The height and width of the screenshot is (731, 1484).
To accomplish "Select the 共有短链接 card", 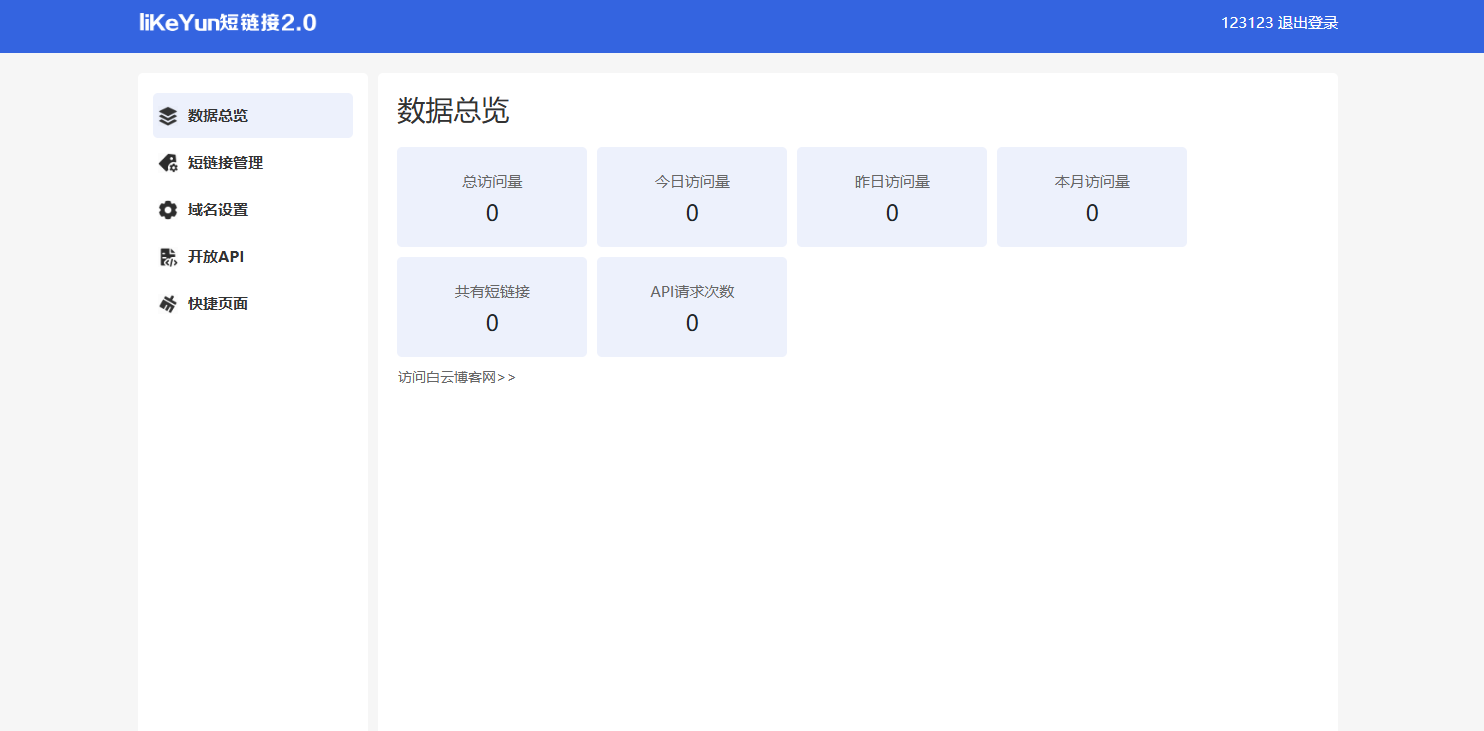I will point(491,306).
